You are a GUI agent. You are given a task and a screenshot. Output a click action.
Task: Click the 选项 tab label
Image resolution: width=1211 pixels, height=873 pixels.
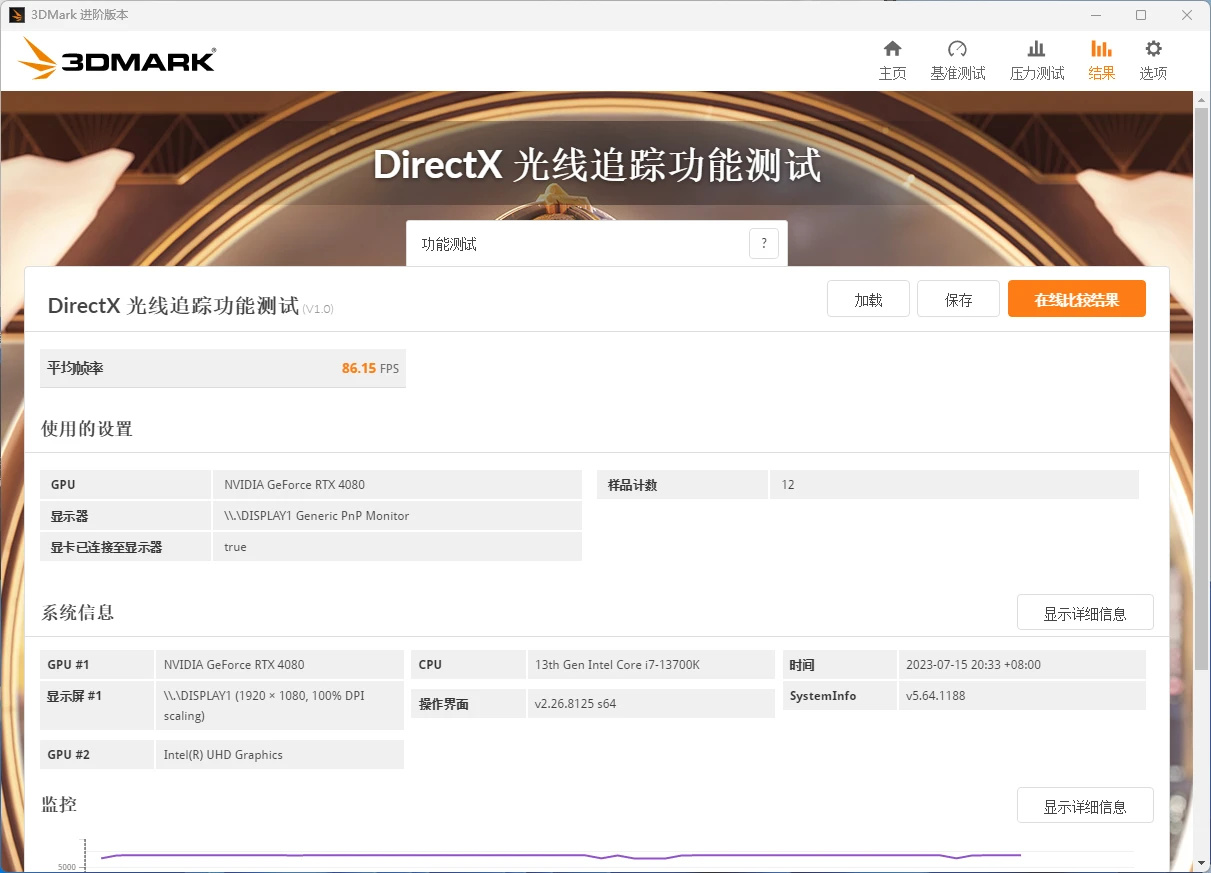coord(1153,73)
